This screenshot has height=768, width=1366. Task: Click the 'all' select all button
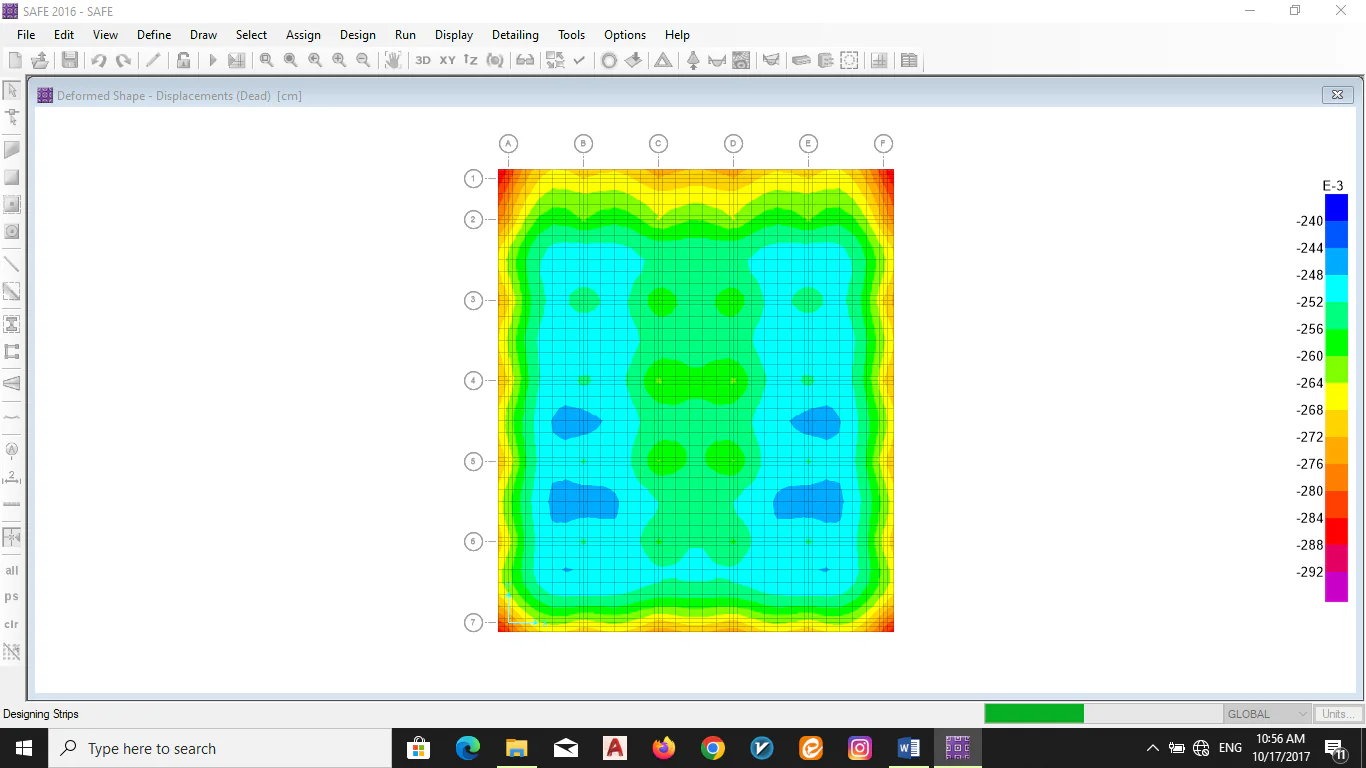(12, 570)
